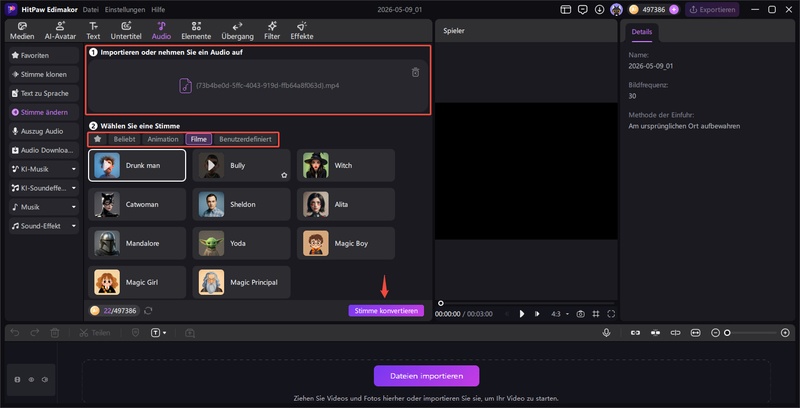Switch to the Animation voice tab

tap(163, 139)
